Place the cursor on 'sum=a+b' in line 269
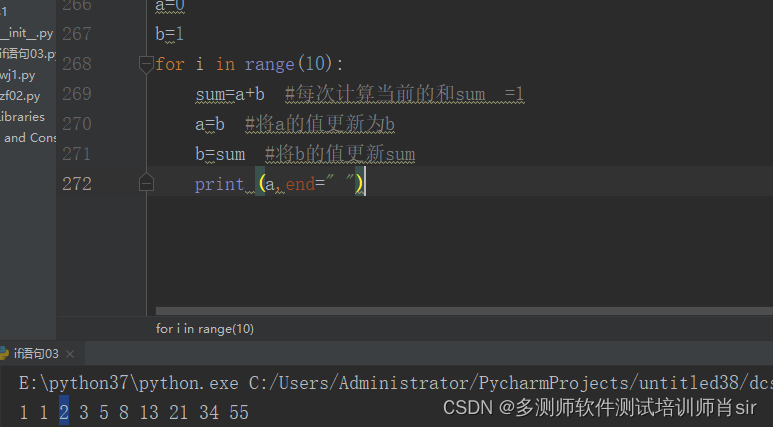The image size is (773, 427). pyautogui.click(x=230, y=94)
